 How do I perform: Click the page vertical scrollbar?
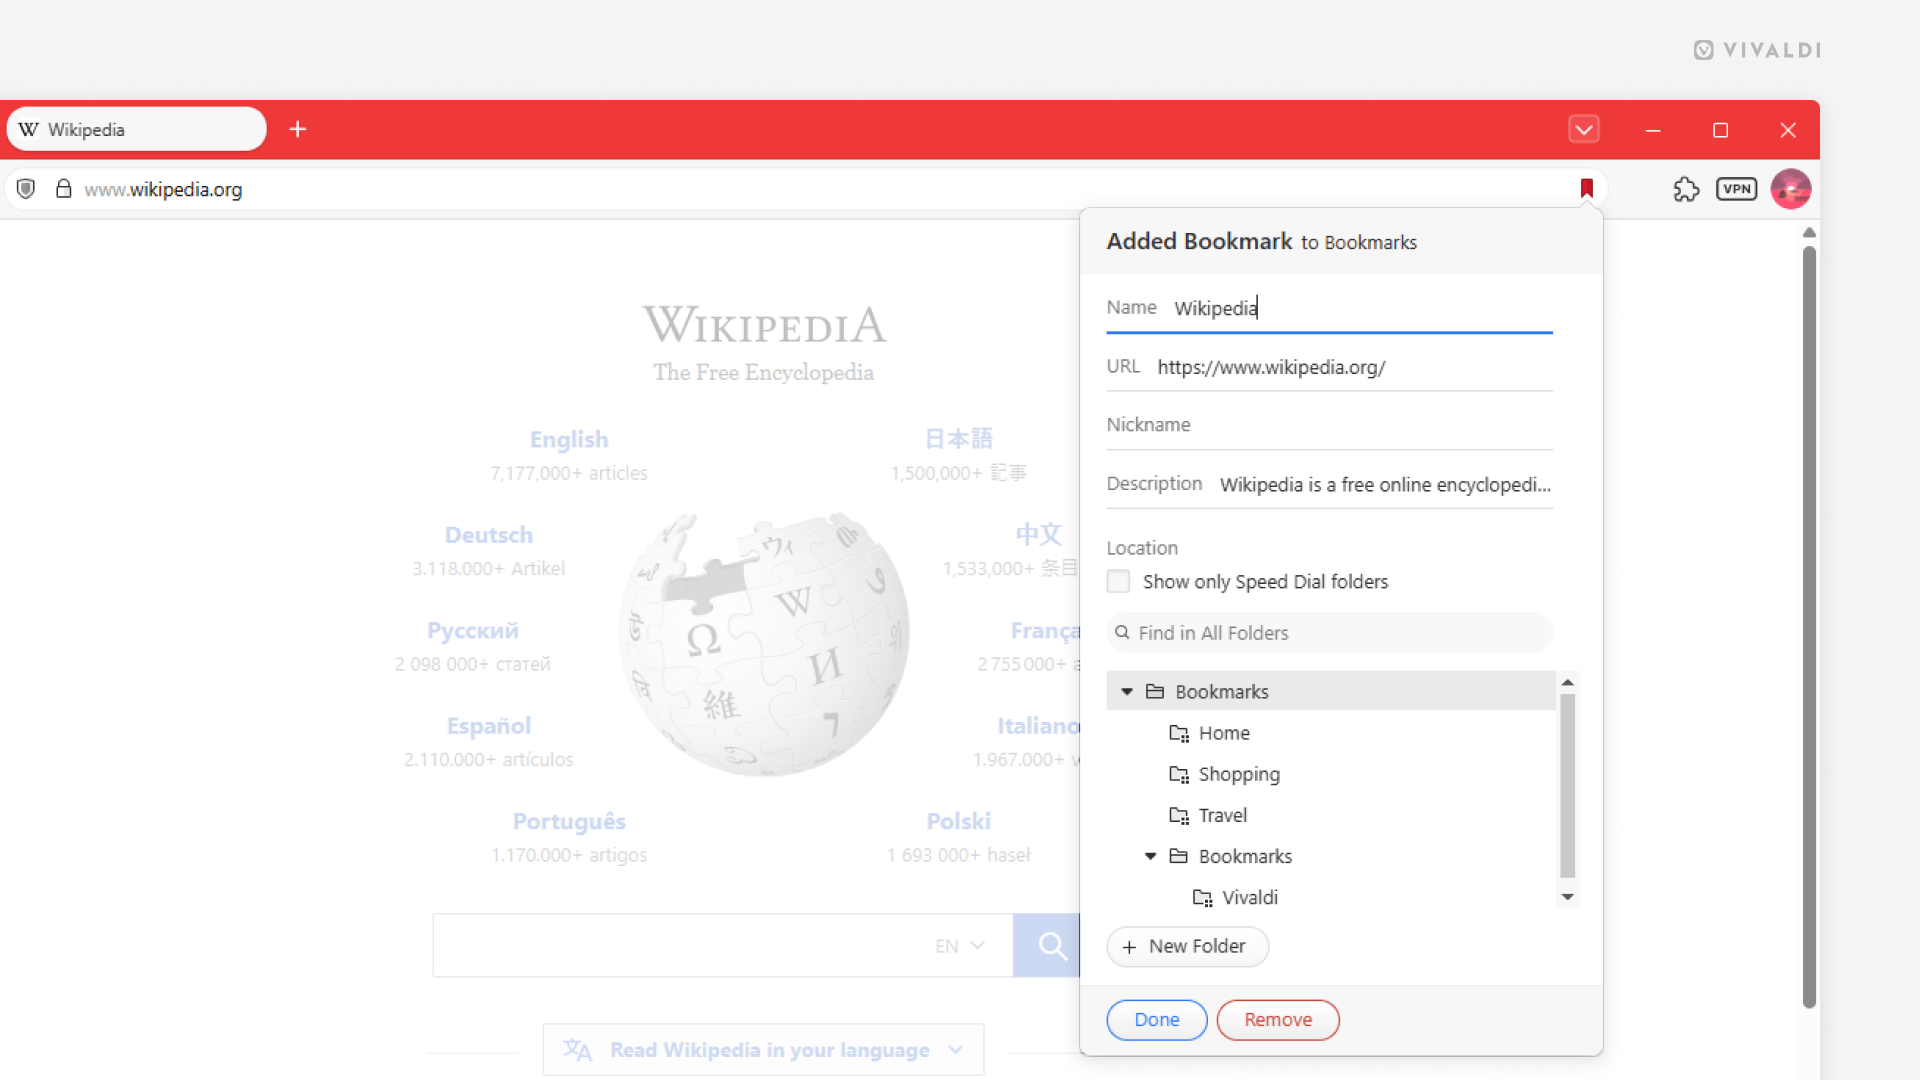[x=1809, y=625]
